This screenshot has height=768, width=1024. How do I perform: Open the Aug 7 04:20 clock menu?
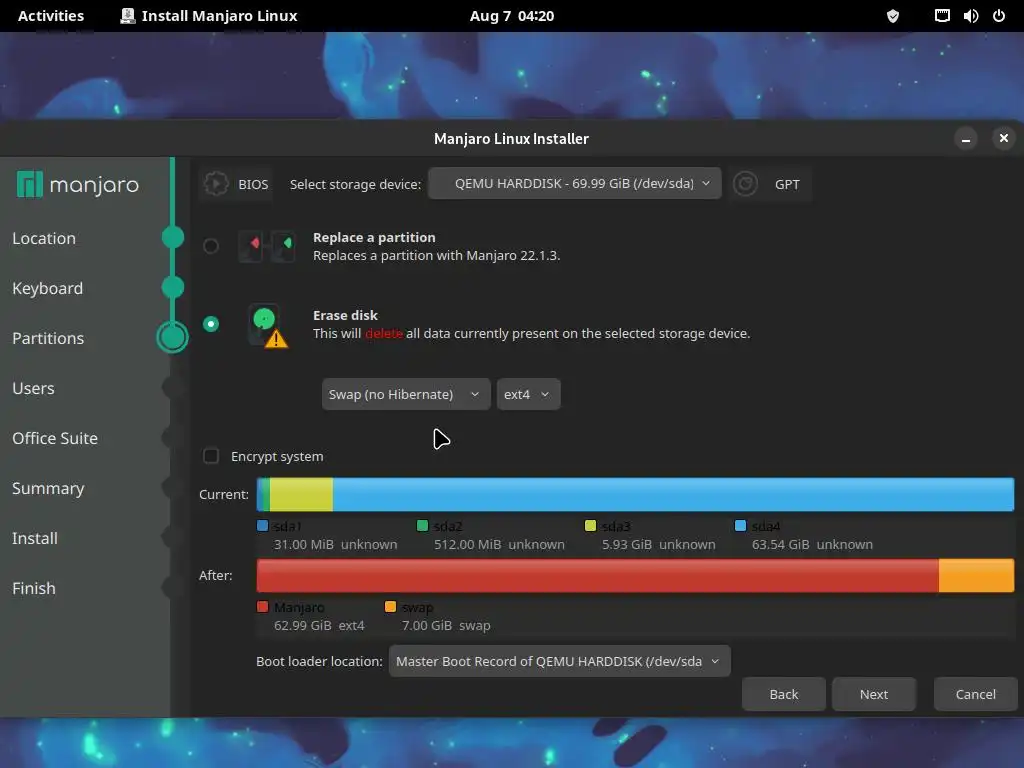click(512, 16)
